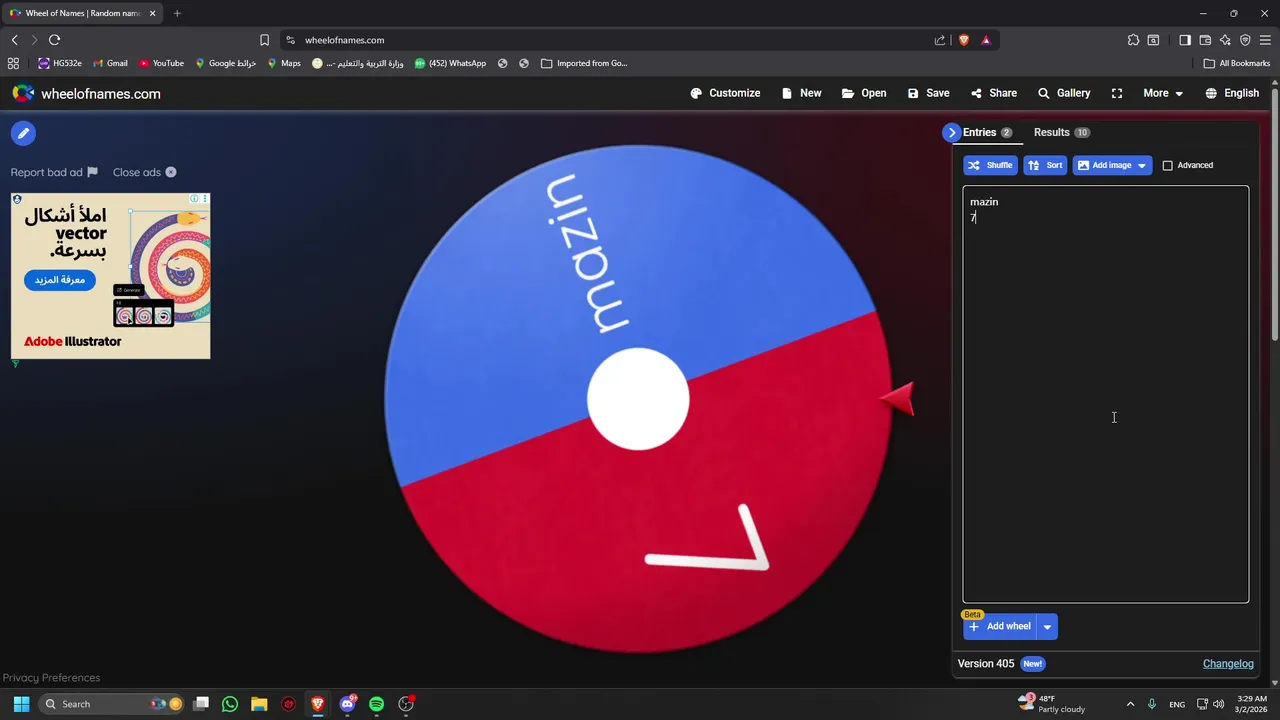Screen dimensions: 1280x720
Task: Switch to the Results tab
Action: point(1061,132)
